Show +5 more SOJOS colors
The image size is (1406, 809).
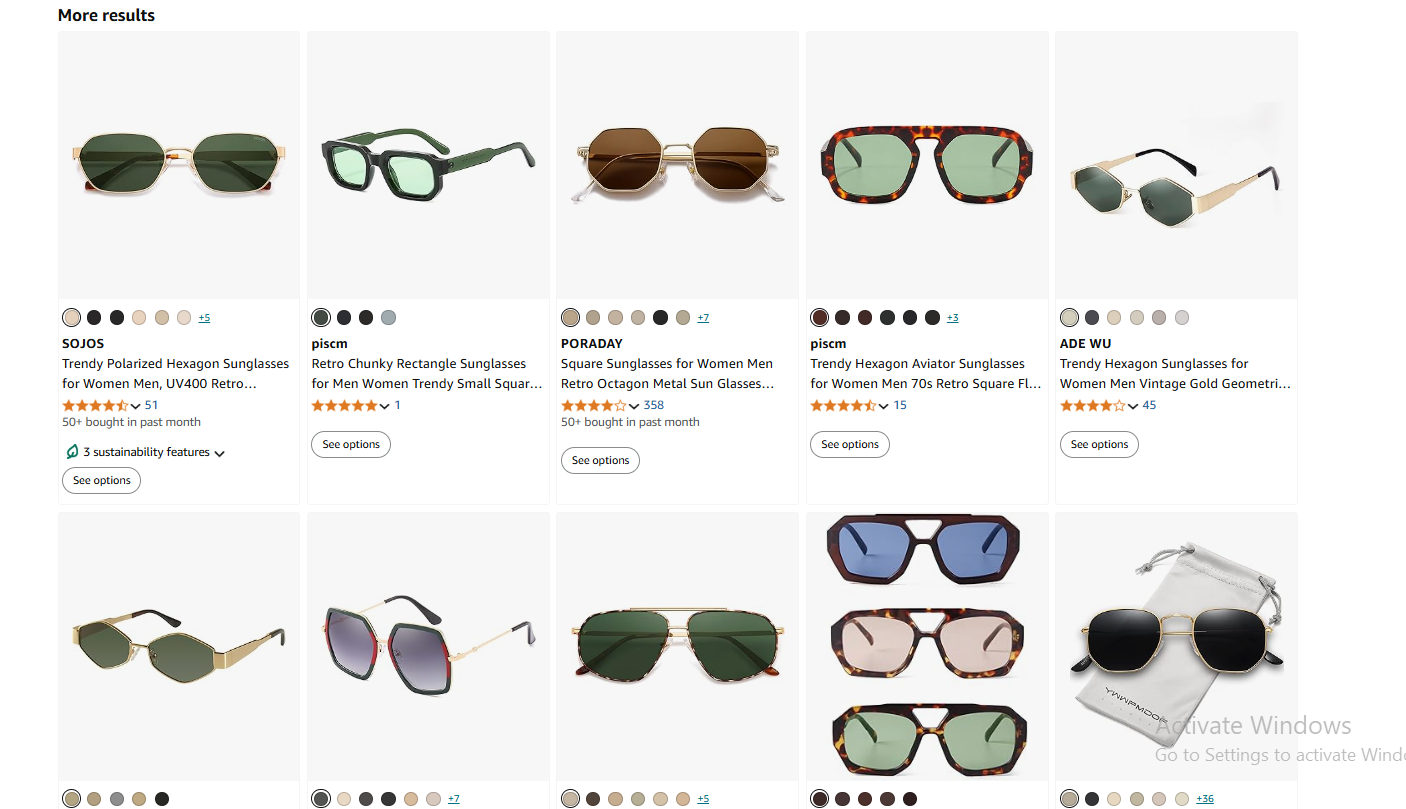point(204,318)
